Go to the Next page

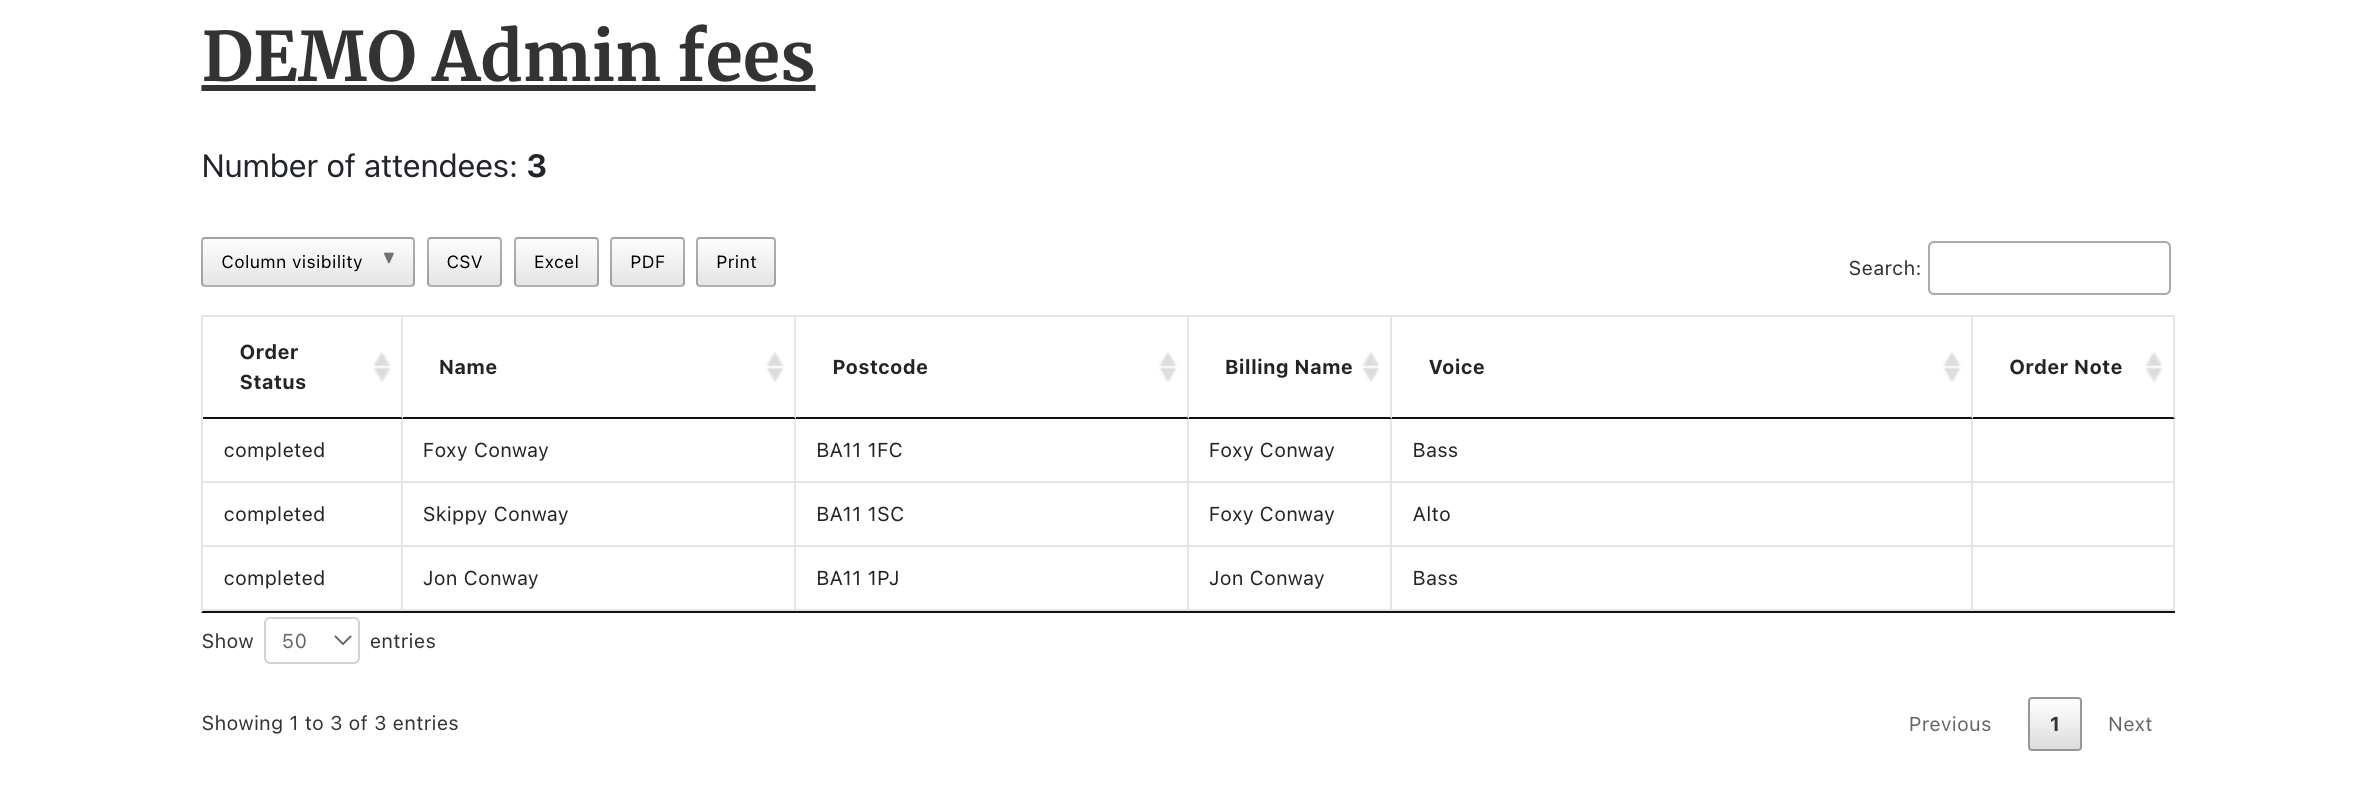pyautogui.click(x=2129, y=724)
